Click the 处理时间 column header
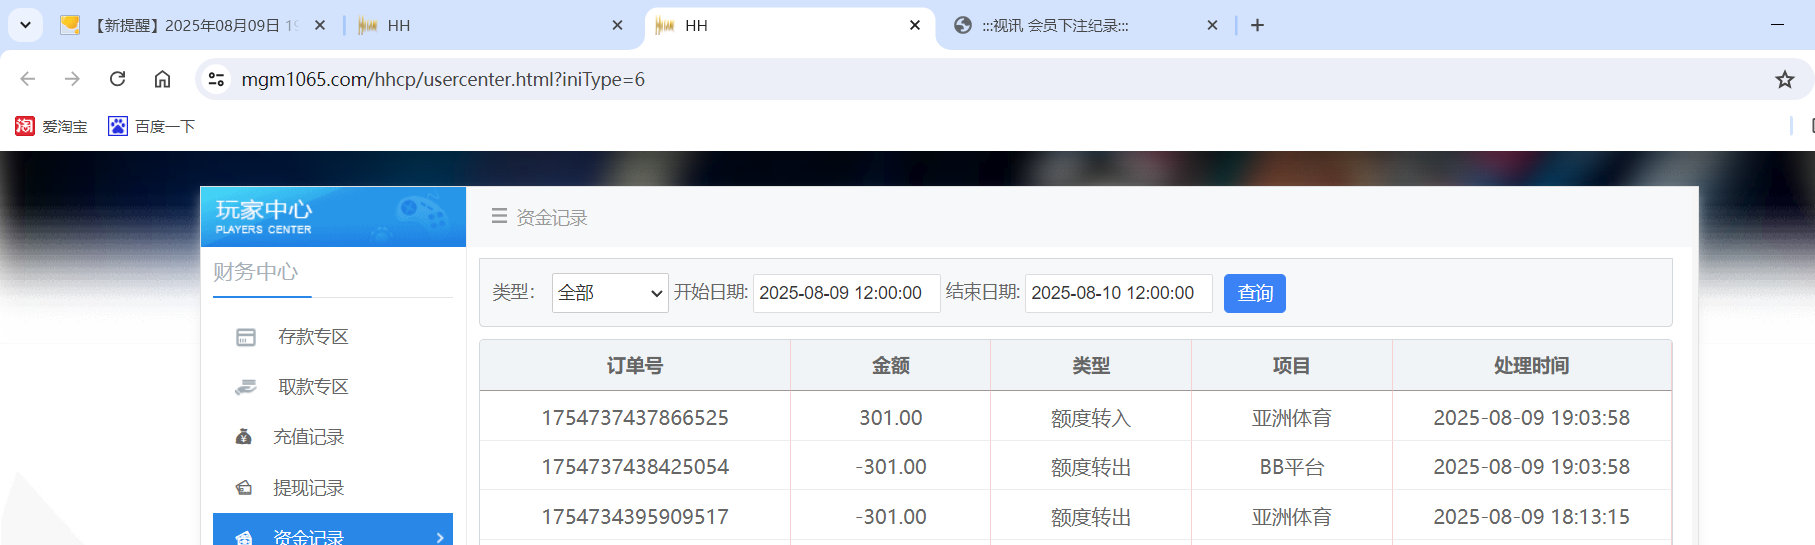 click(1531, 366)
